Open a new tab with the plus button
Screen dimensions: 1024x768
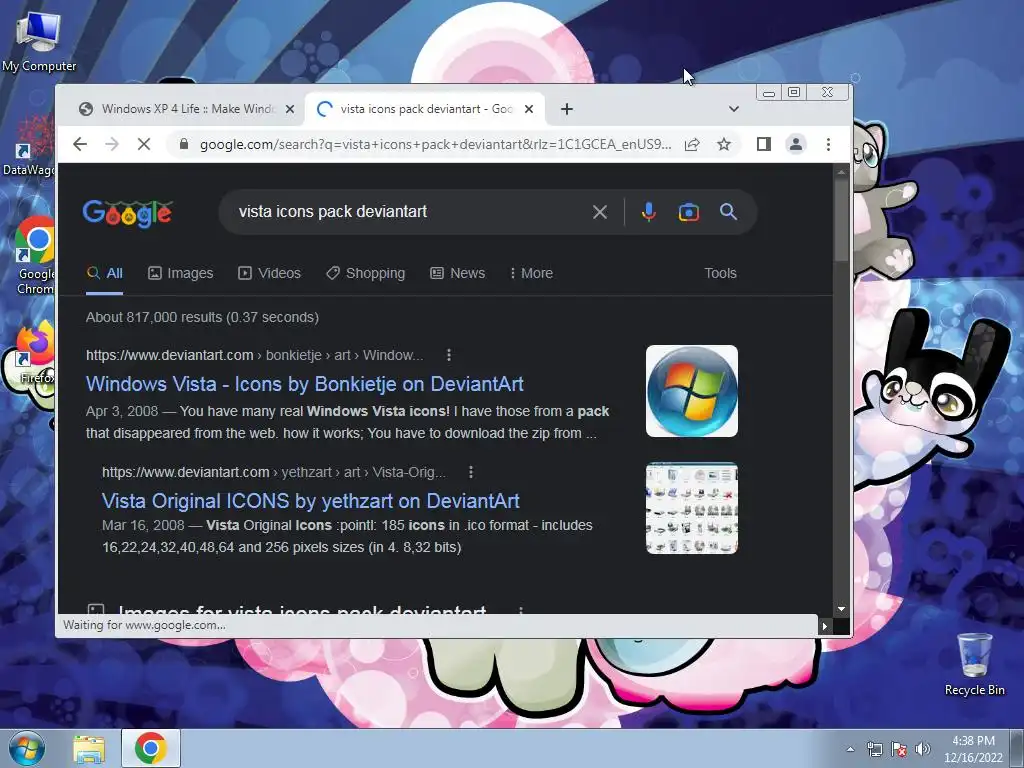[x=567, y=109]
